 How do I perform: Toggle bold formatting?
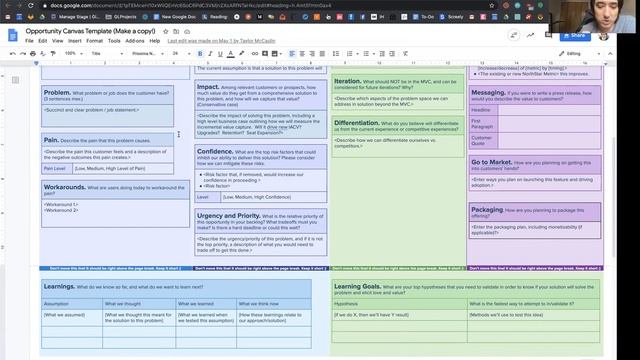point(200,53)
